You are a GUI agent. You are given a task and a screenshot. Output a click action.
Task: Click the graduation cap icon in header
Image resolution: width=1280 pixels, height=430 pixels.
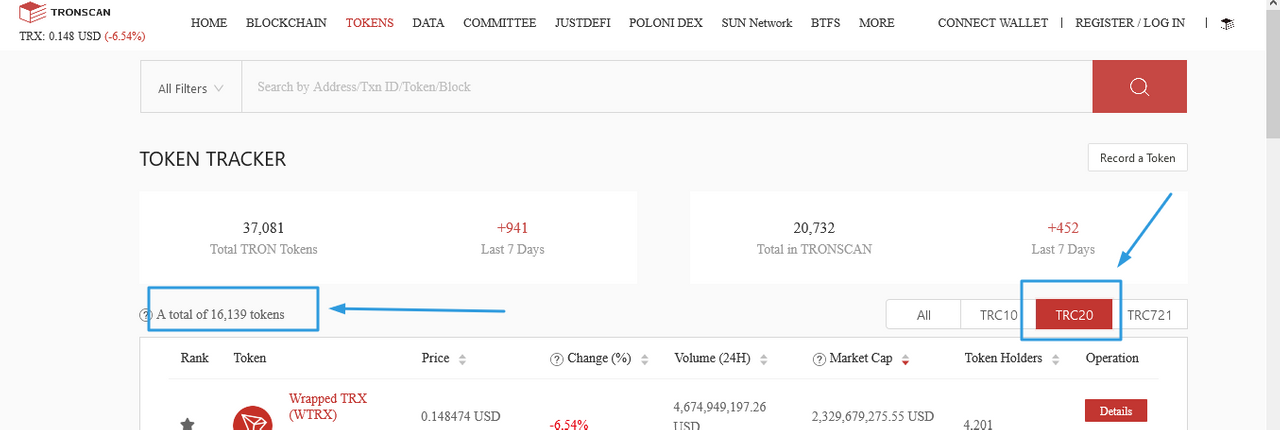pos(1227,23)
